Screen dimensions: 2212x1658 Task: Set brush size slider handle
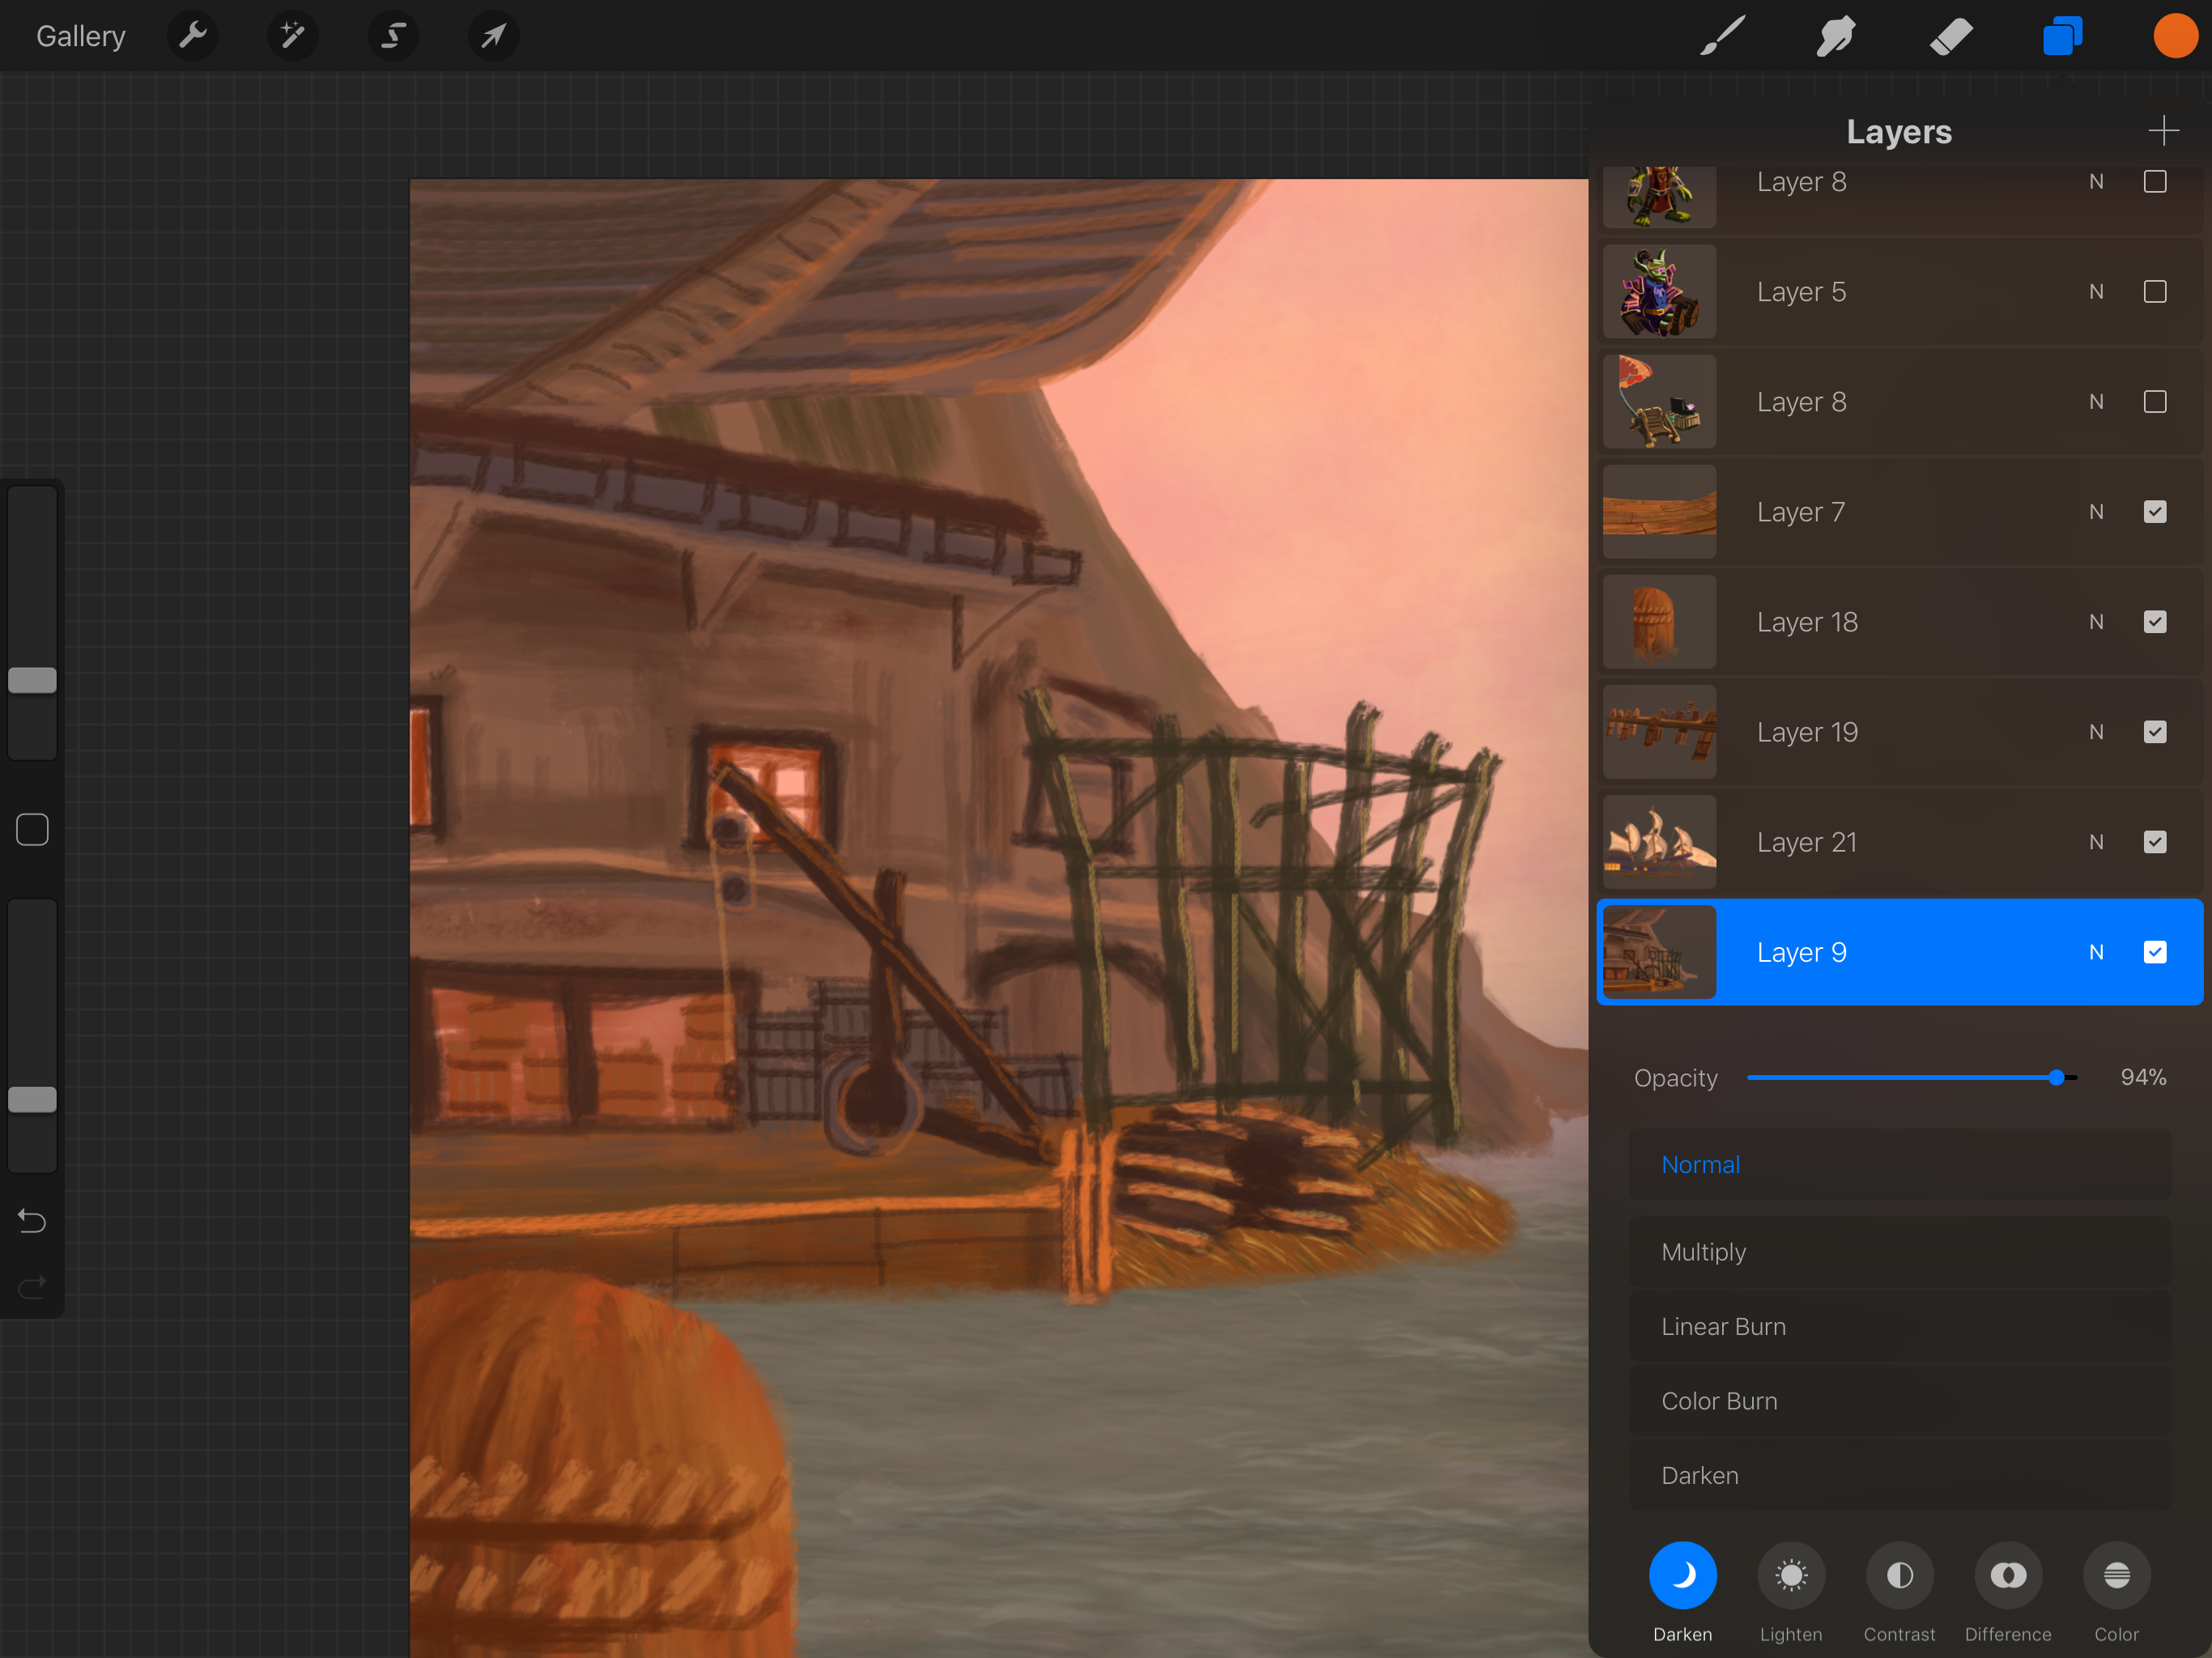(x=32, y=680)
